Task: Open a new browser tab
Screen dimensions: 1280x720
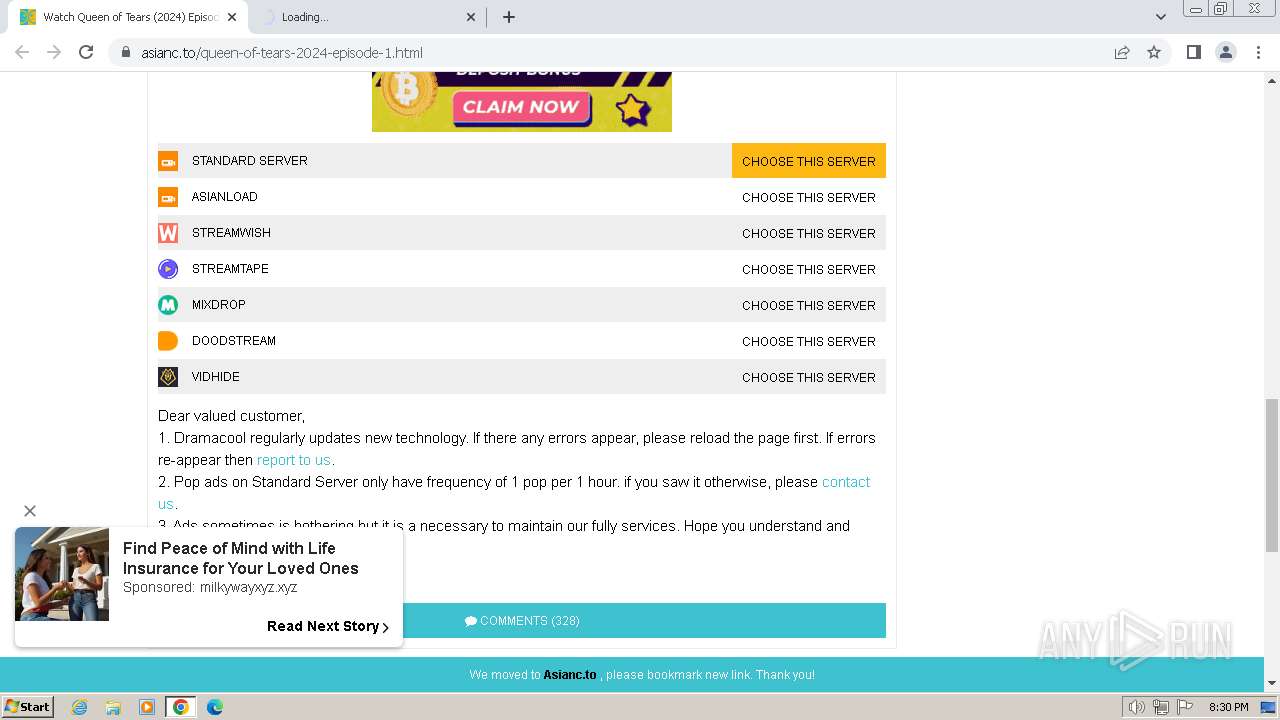Action: 509,17
